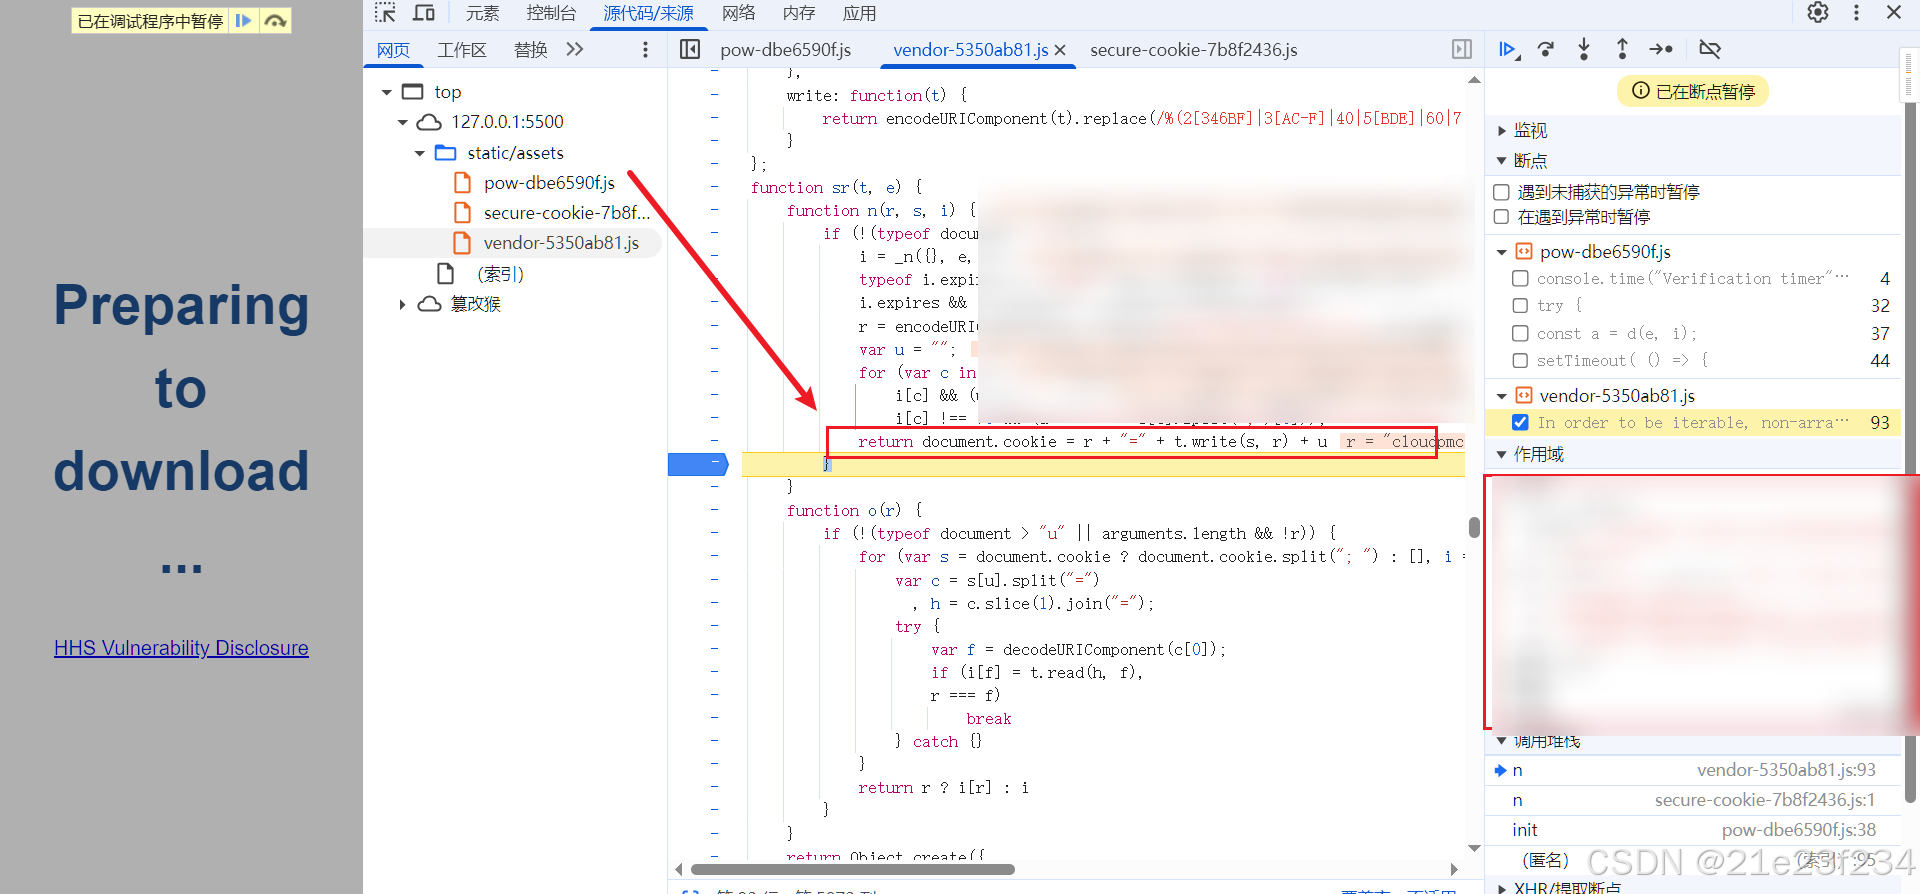Select call stack frame init at pow-dbe6590f.js:38
This screenshot has width=1920, height=894.
1692,830
